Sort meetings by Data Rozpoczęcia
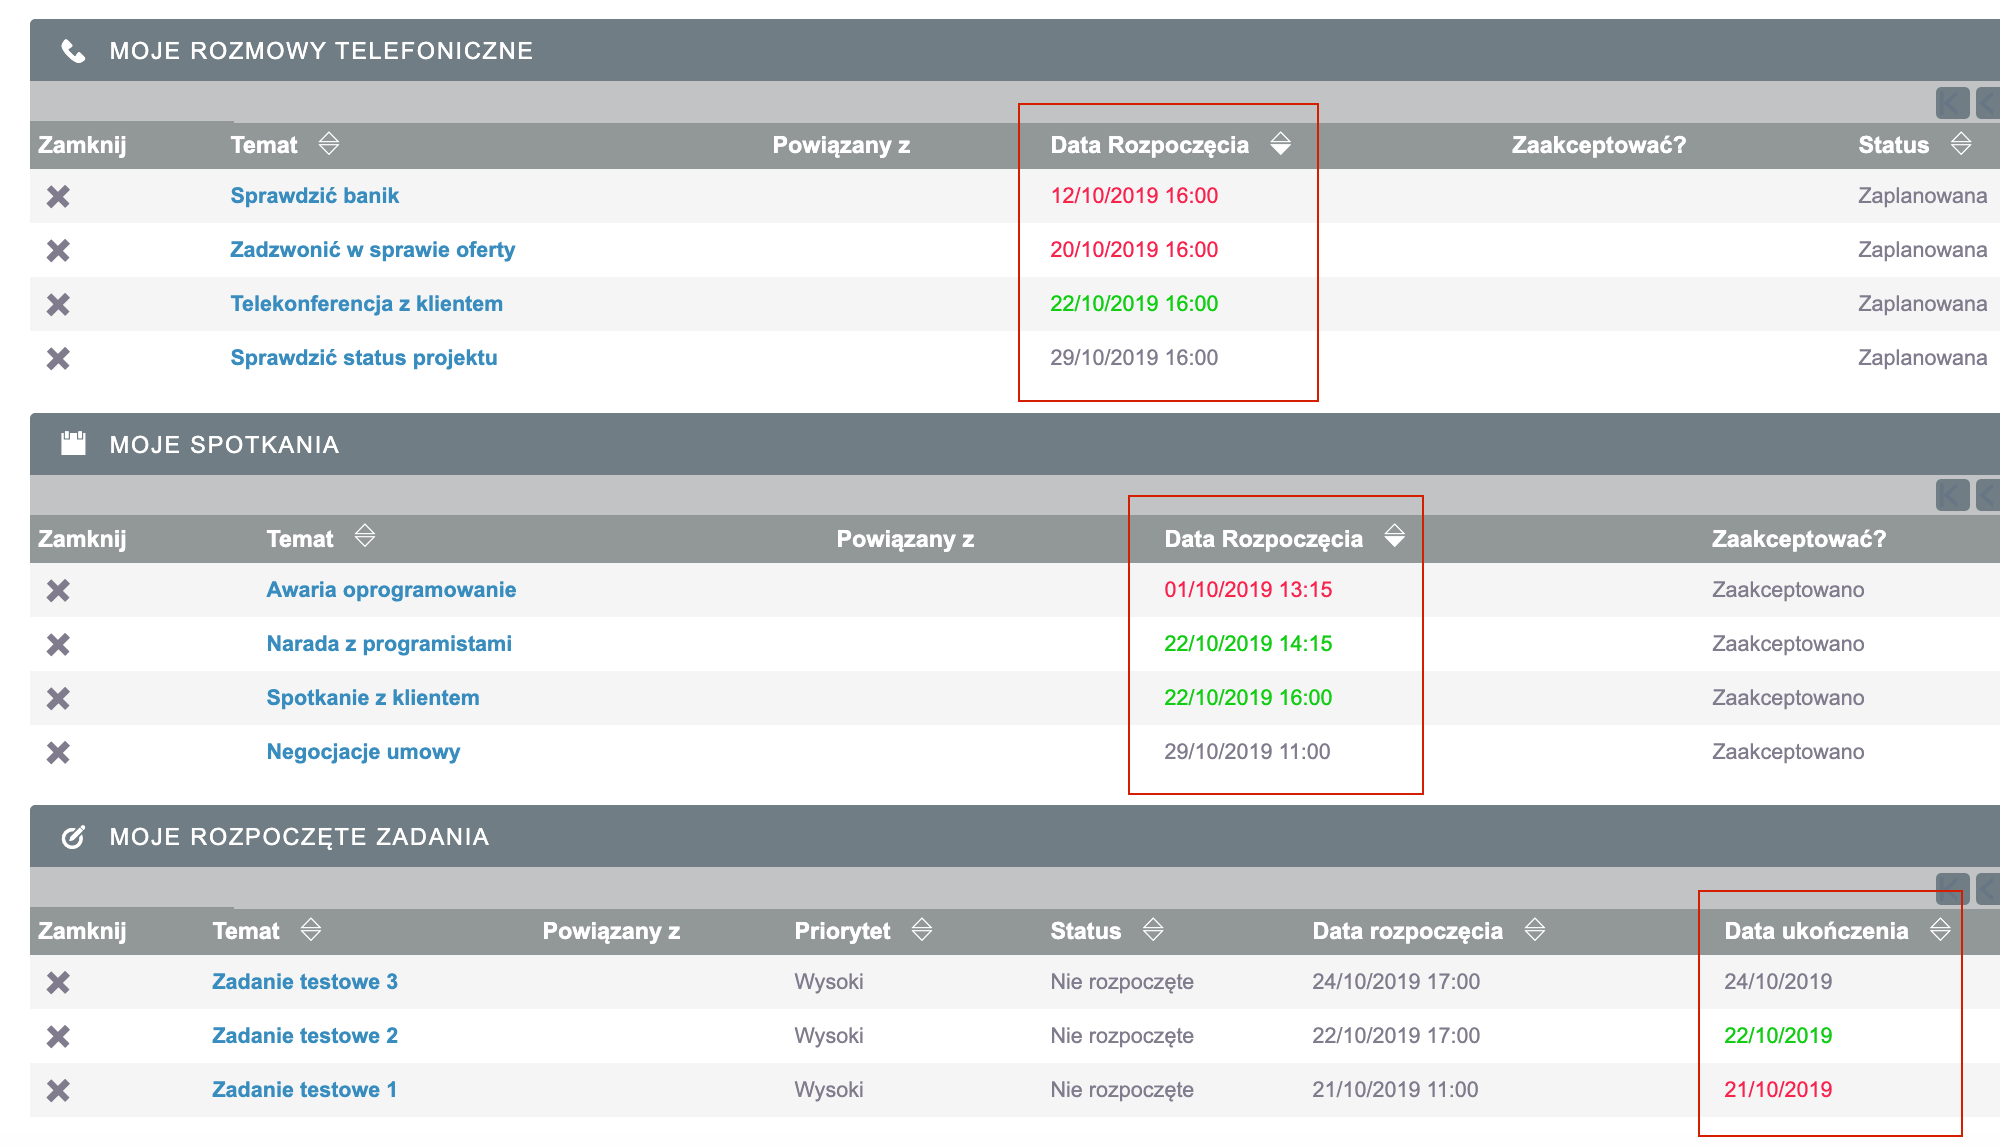2000x1147 pixels. (1395, 537)
